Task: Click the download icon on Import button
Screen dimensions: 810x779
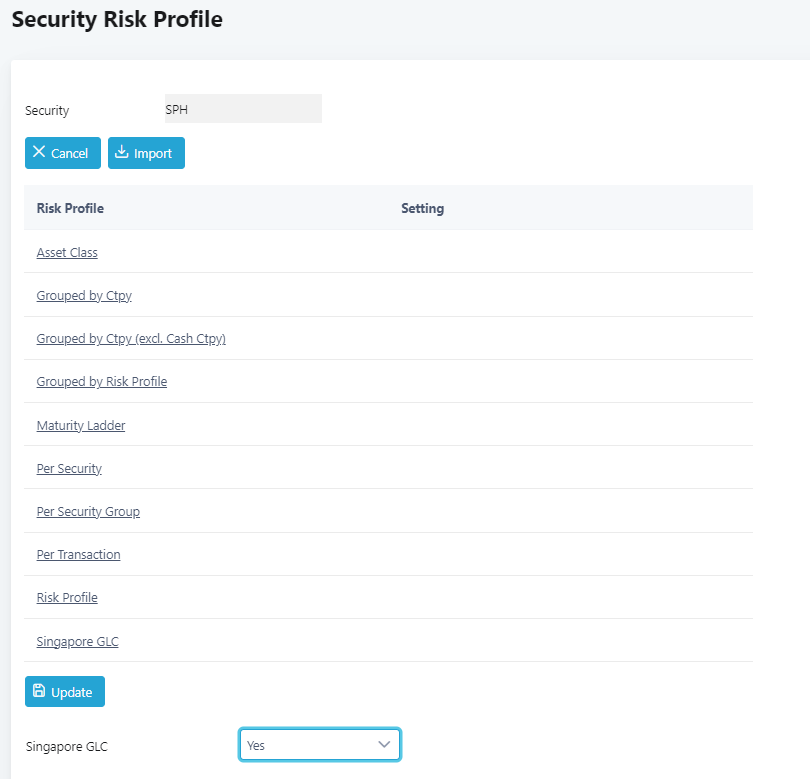Action: coord(121,151)
